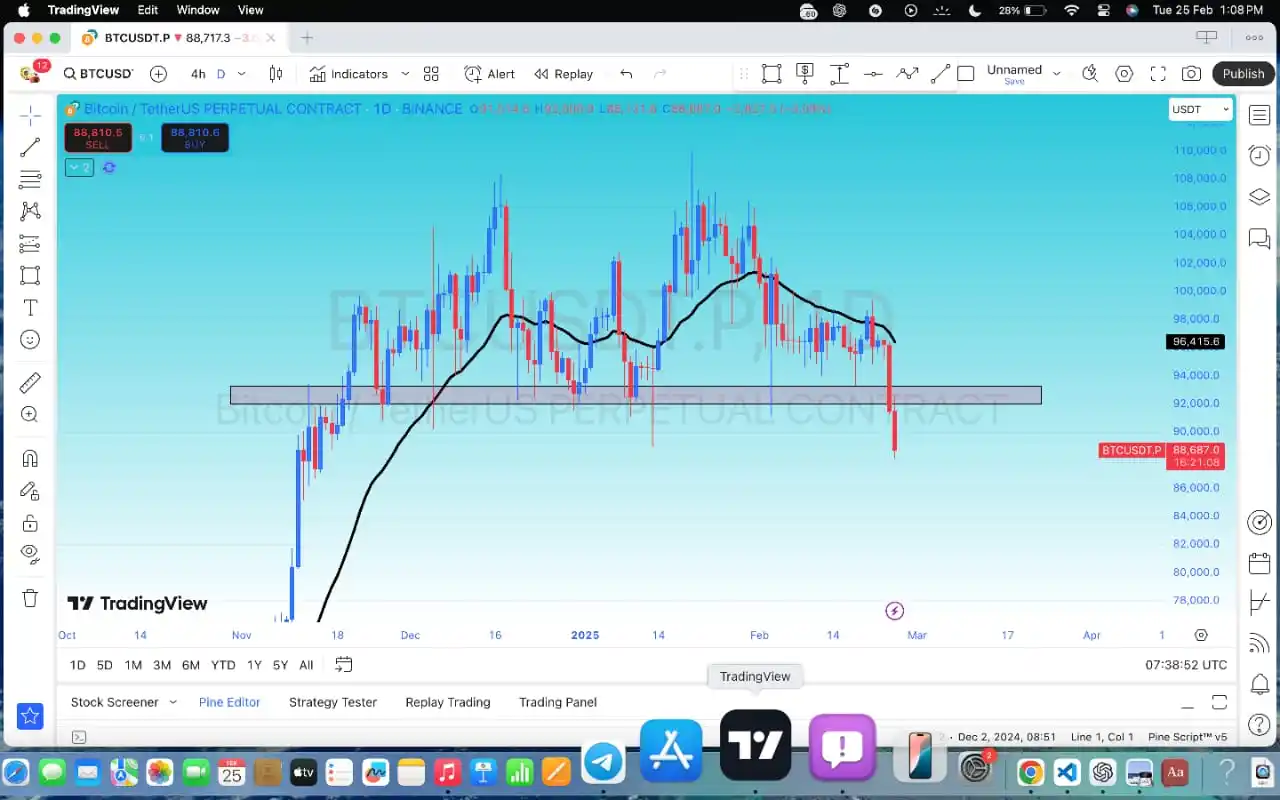Open the Fibonacci and Gann tools
1280x800 pixels.
[x=30, y=180]
